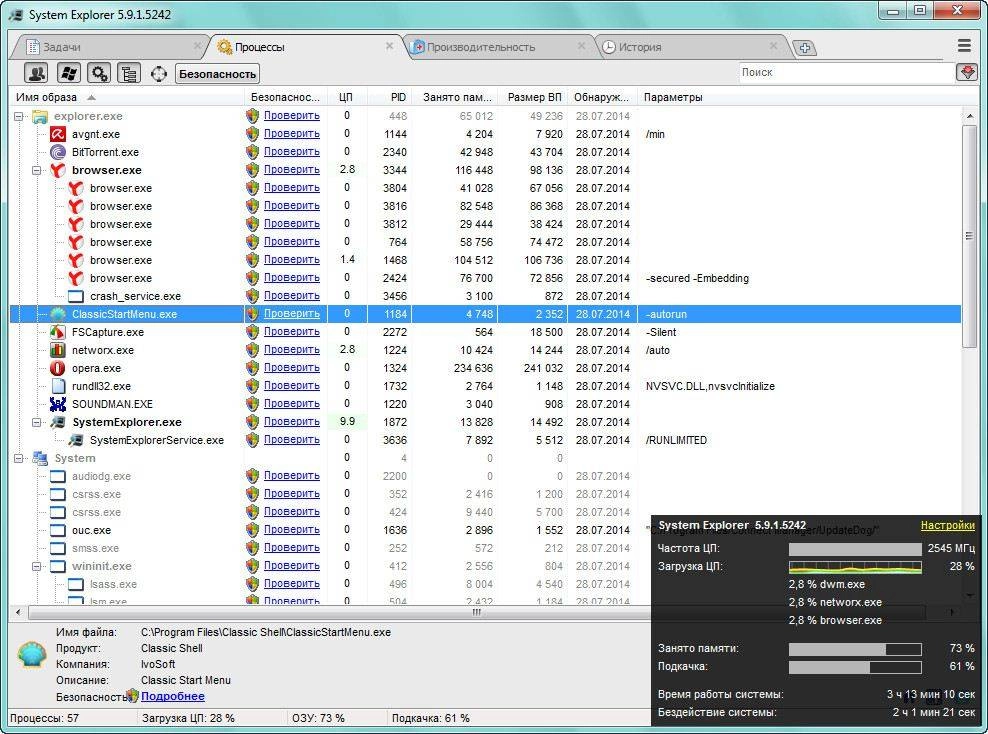Open Настройки link in the popup panel
The height and width of the screenshot is (734, 988).
(947, 525)
